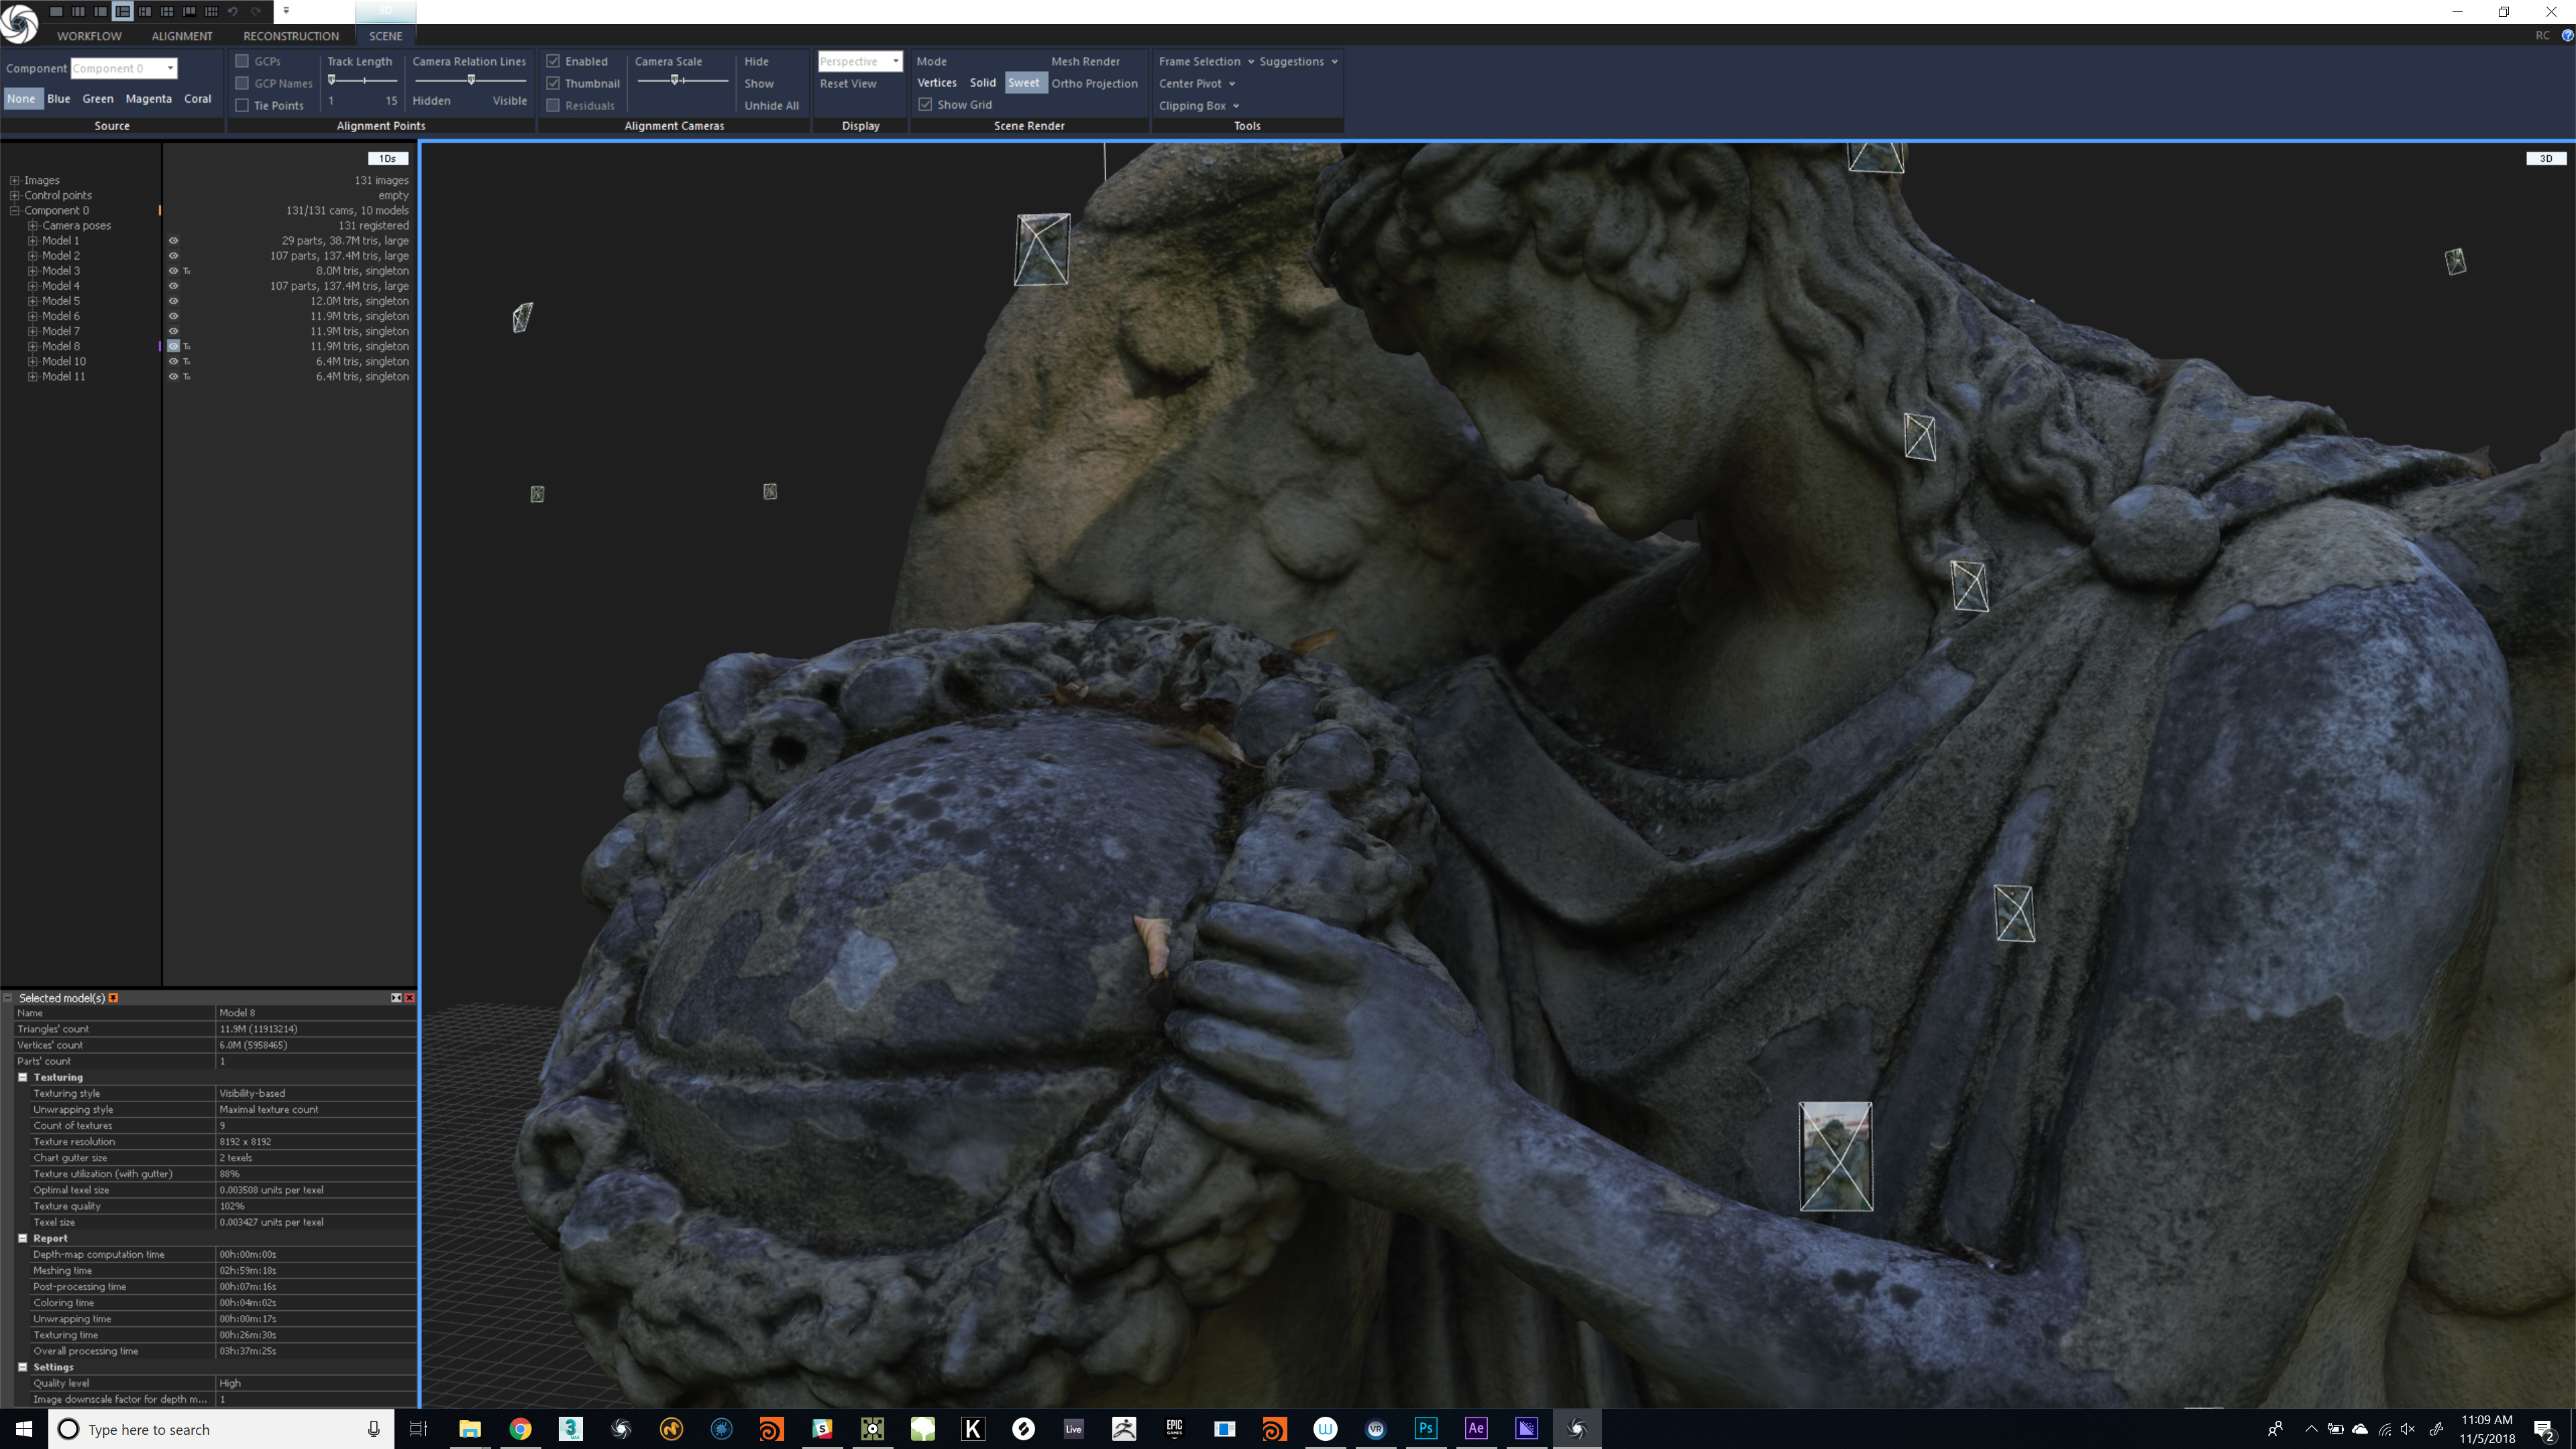This screenshot has height=1449, width=2576.
Task: Open Epic Games Launcher from the taskbar
Action: 1174,1429
